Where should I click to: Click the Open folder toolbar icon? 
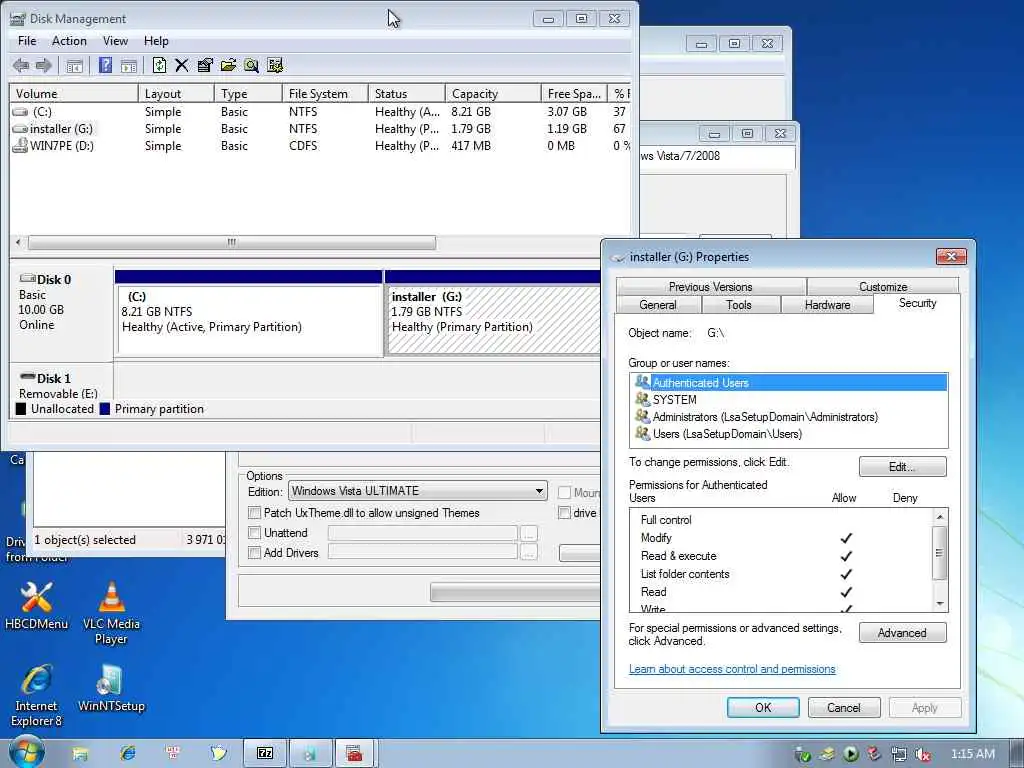(228, 65)
